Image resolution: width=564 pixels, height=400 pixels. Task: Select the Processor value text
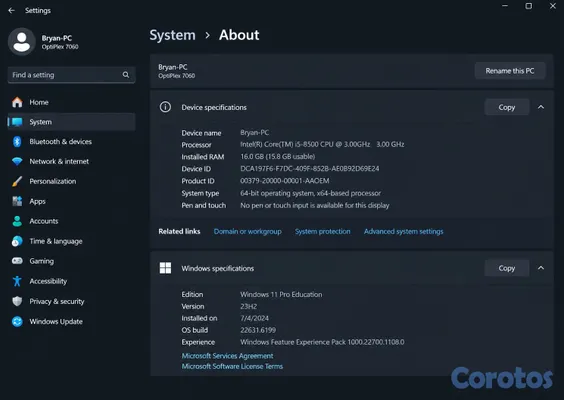[322, 144]
